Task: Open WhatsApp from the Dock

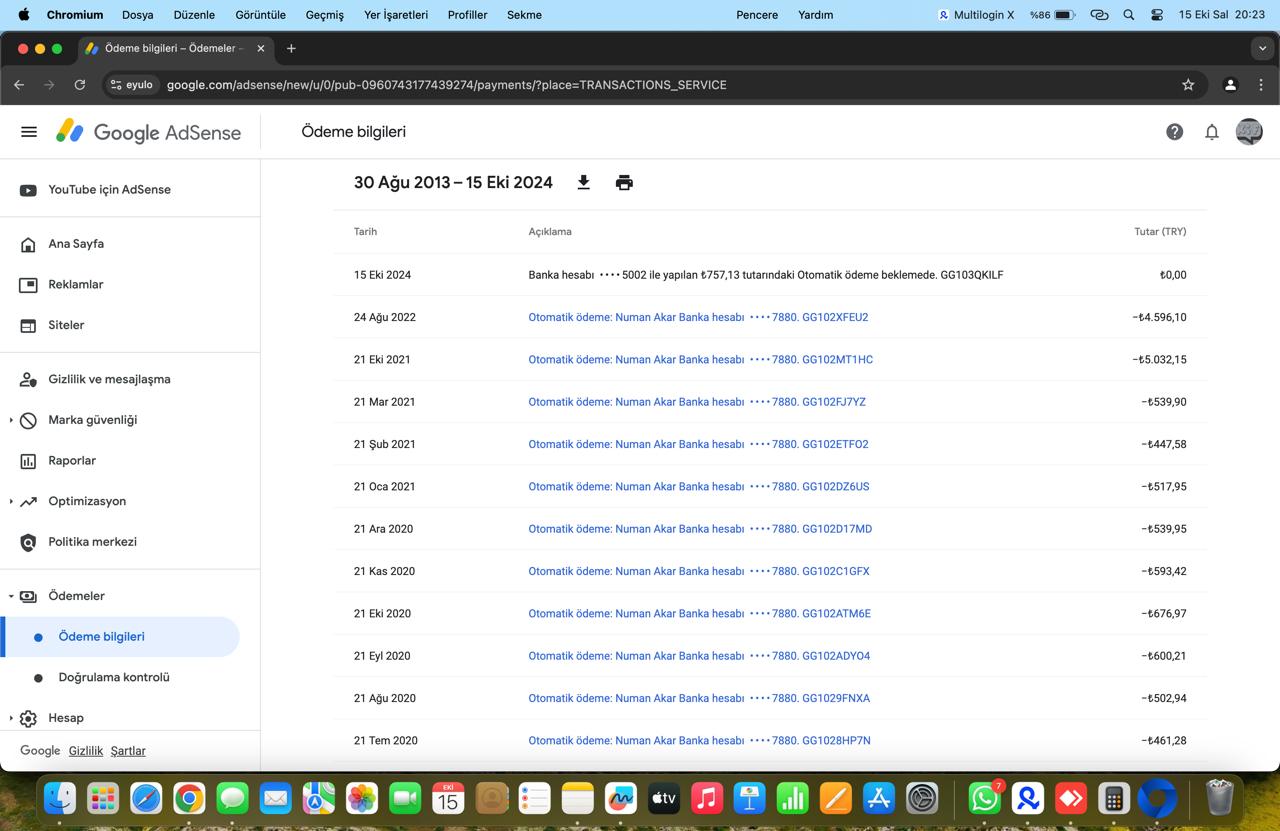Action: point(985,798)
